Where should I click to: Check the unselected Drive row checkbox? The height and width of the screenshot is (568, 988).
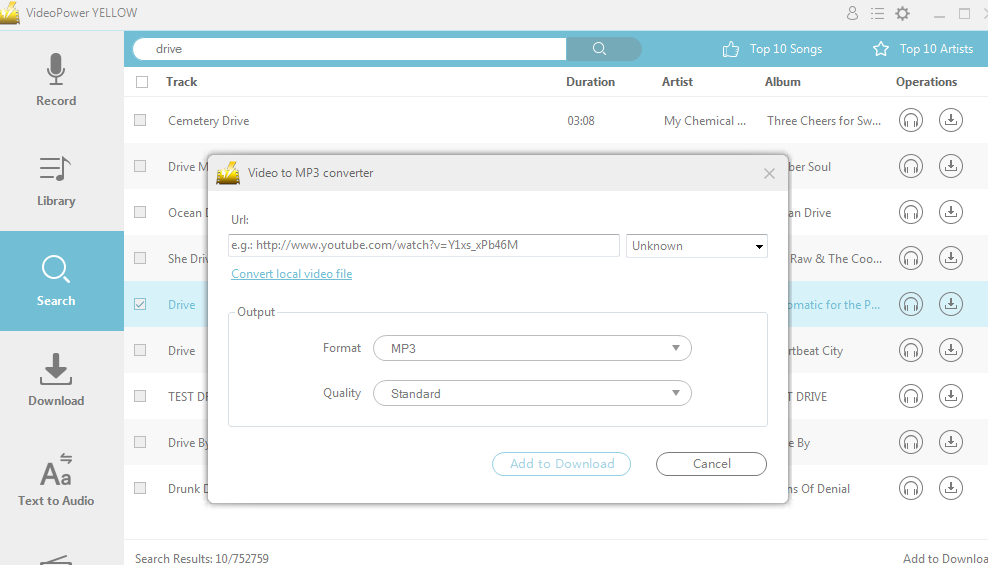(140, 350)
